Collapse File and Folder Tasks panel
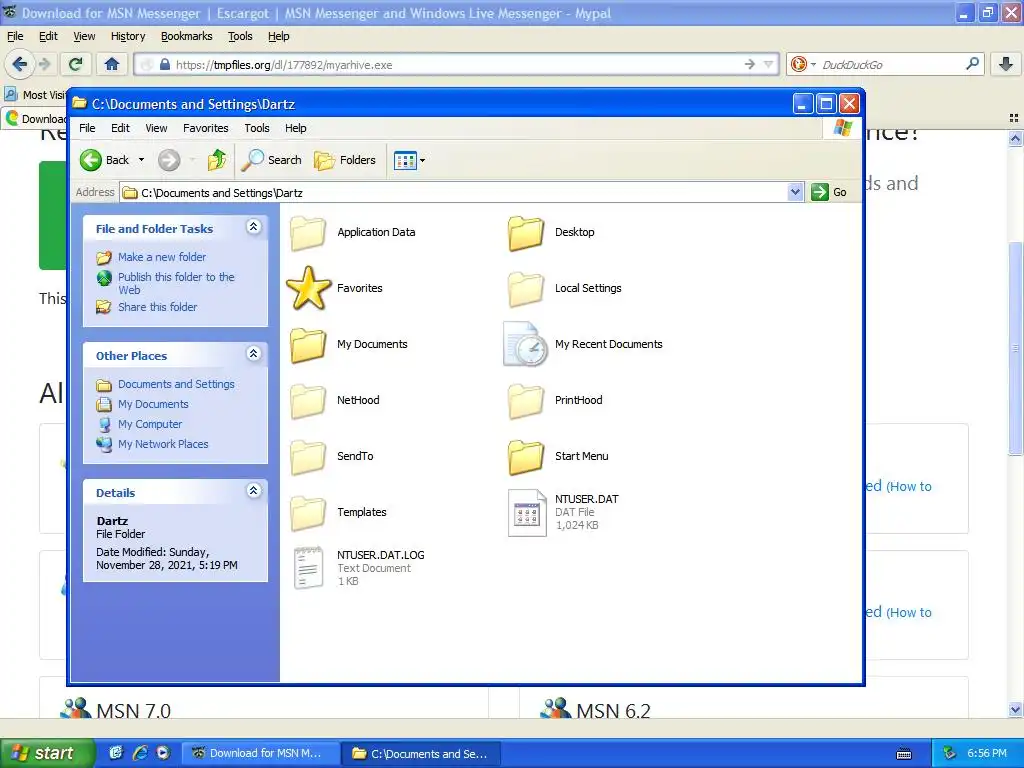Screen dimensions: 1024x768 (253, 227)
